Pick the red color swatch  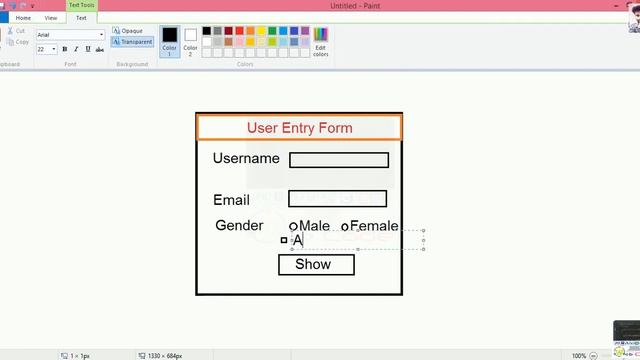click(x=240, y=31)
